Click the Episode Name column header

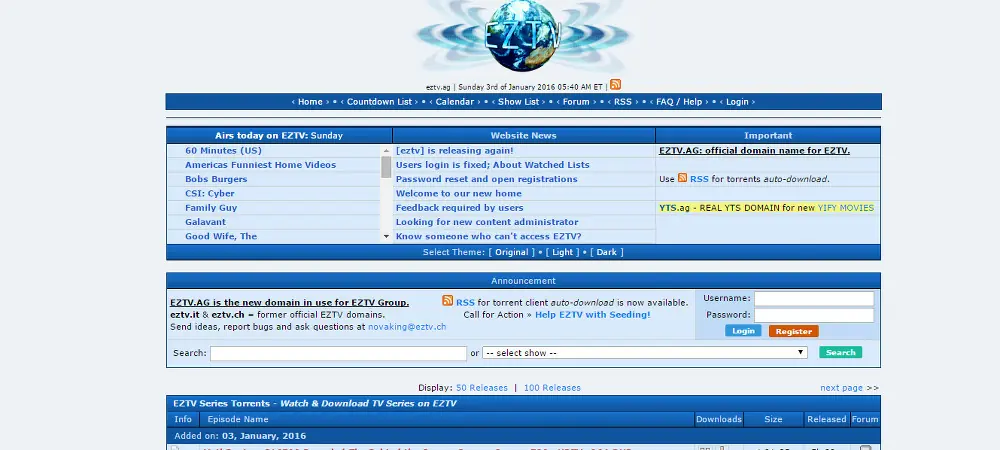tap(238, 419)
